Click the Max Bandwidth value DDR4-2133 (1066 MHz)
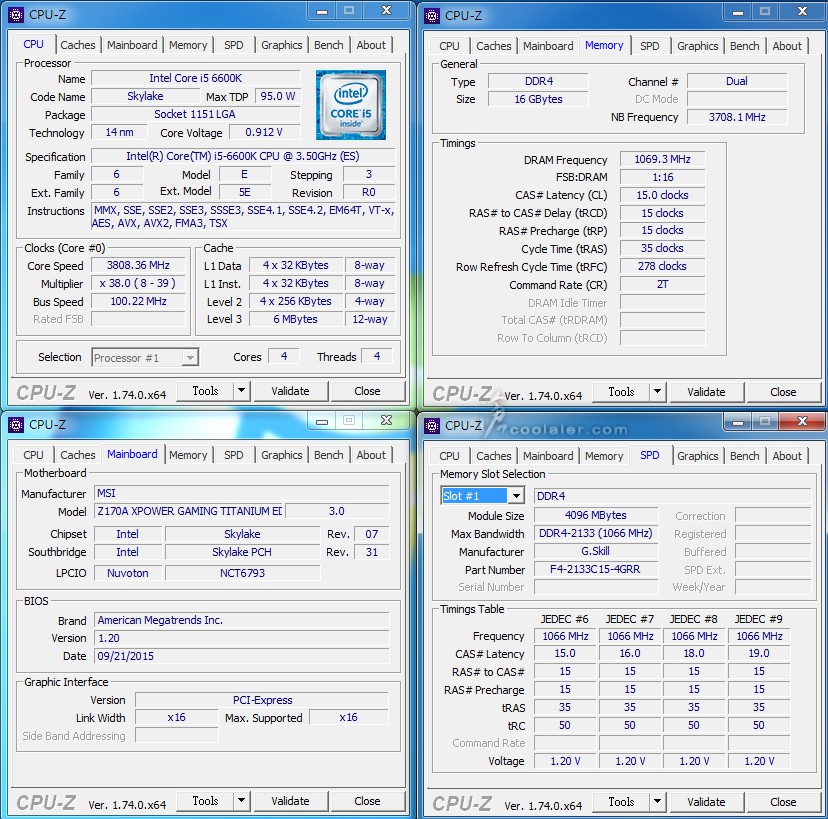Image resolution: width=828 pixels, height=819 pixels. [x=596, y=533]
